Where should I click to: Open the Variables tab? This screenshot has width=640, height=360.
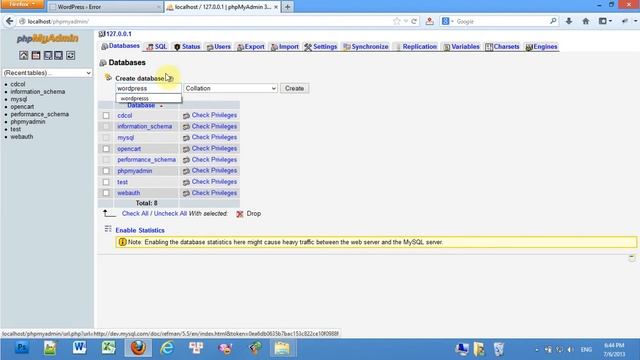[461, 47]
